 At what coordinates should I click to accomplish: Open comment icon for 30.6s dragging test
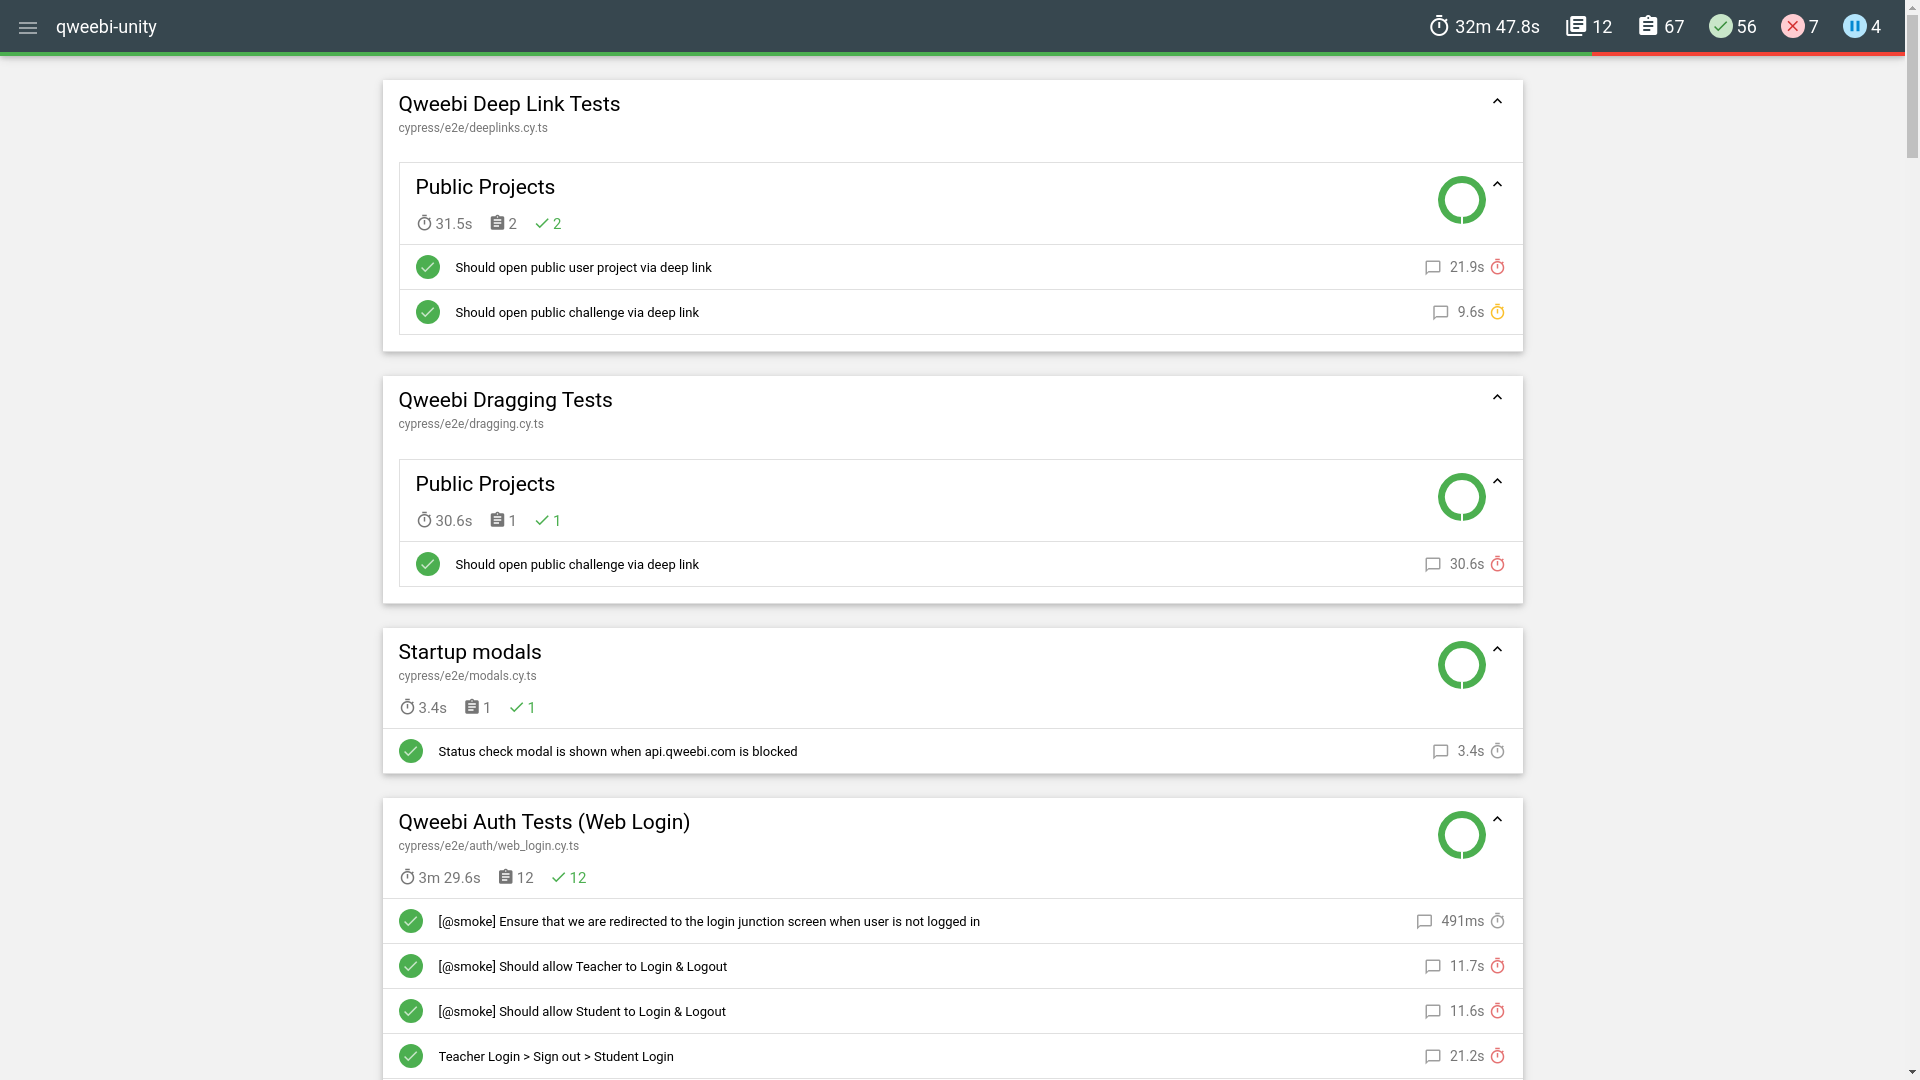click(1432, 565)
